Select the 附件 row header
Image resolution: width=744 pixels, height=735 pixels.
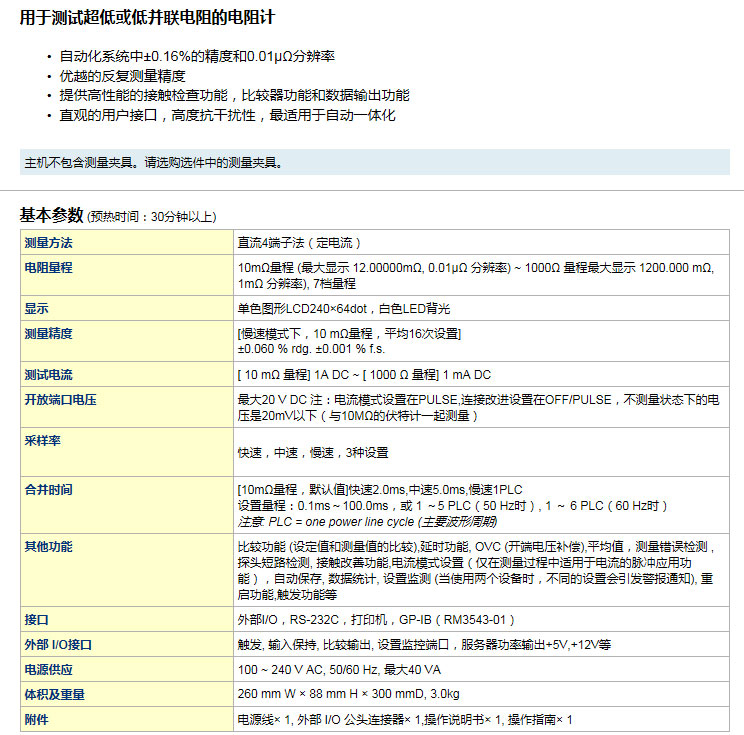37,719
